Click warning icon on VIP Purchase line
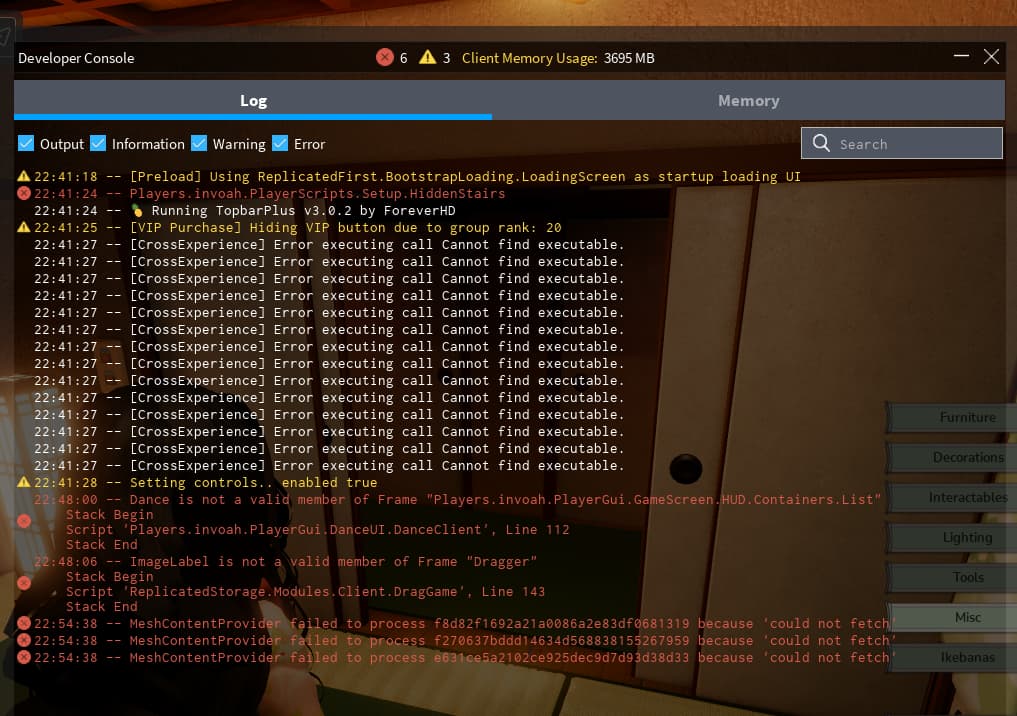The width and height of the screenshot is (1017, 716). (x=24, y=227)
